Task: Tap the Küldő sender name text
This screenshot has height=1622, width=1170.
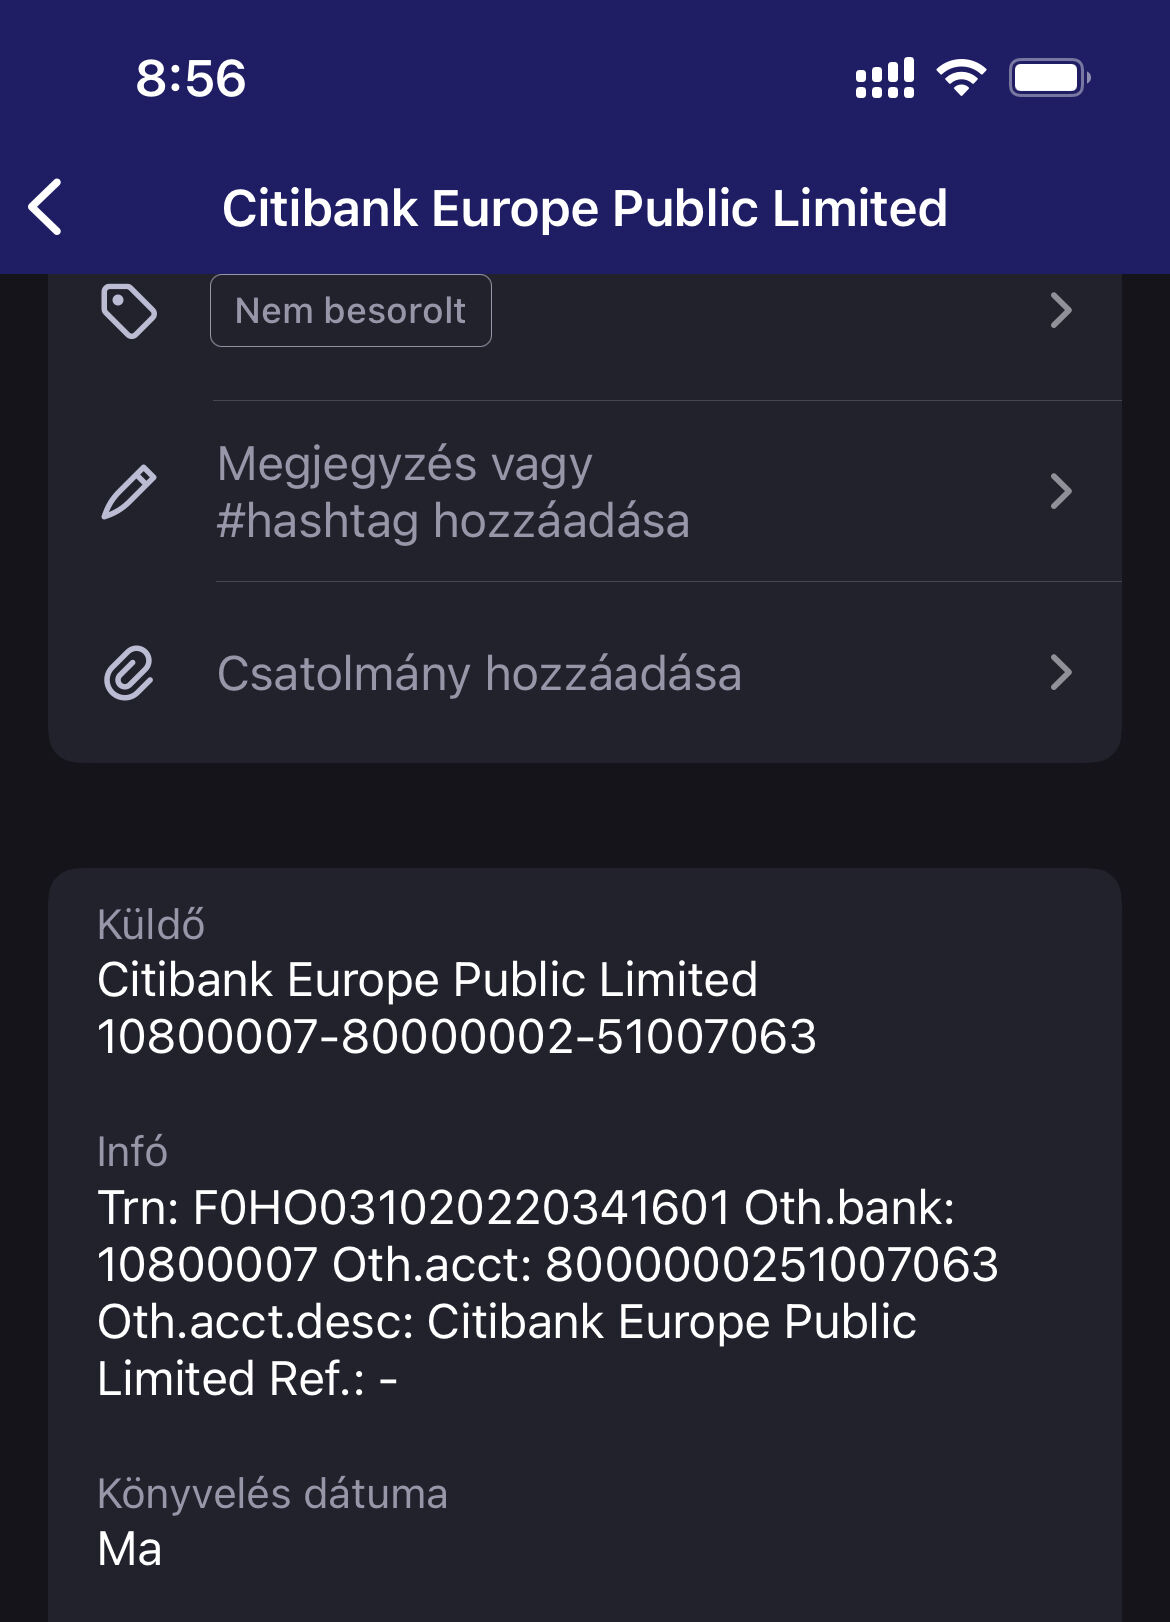Action: (427, 980)
